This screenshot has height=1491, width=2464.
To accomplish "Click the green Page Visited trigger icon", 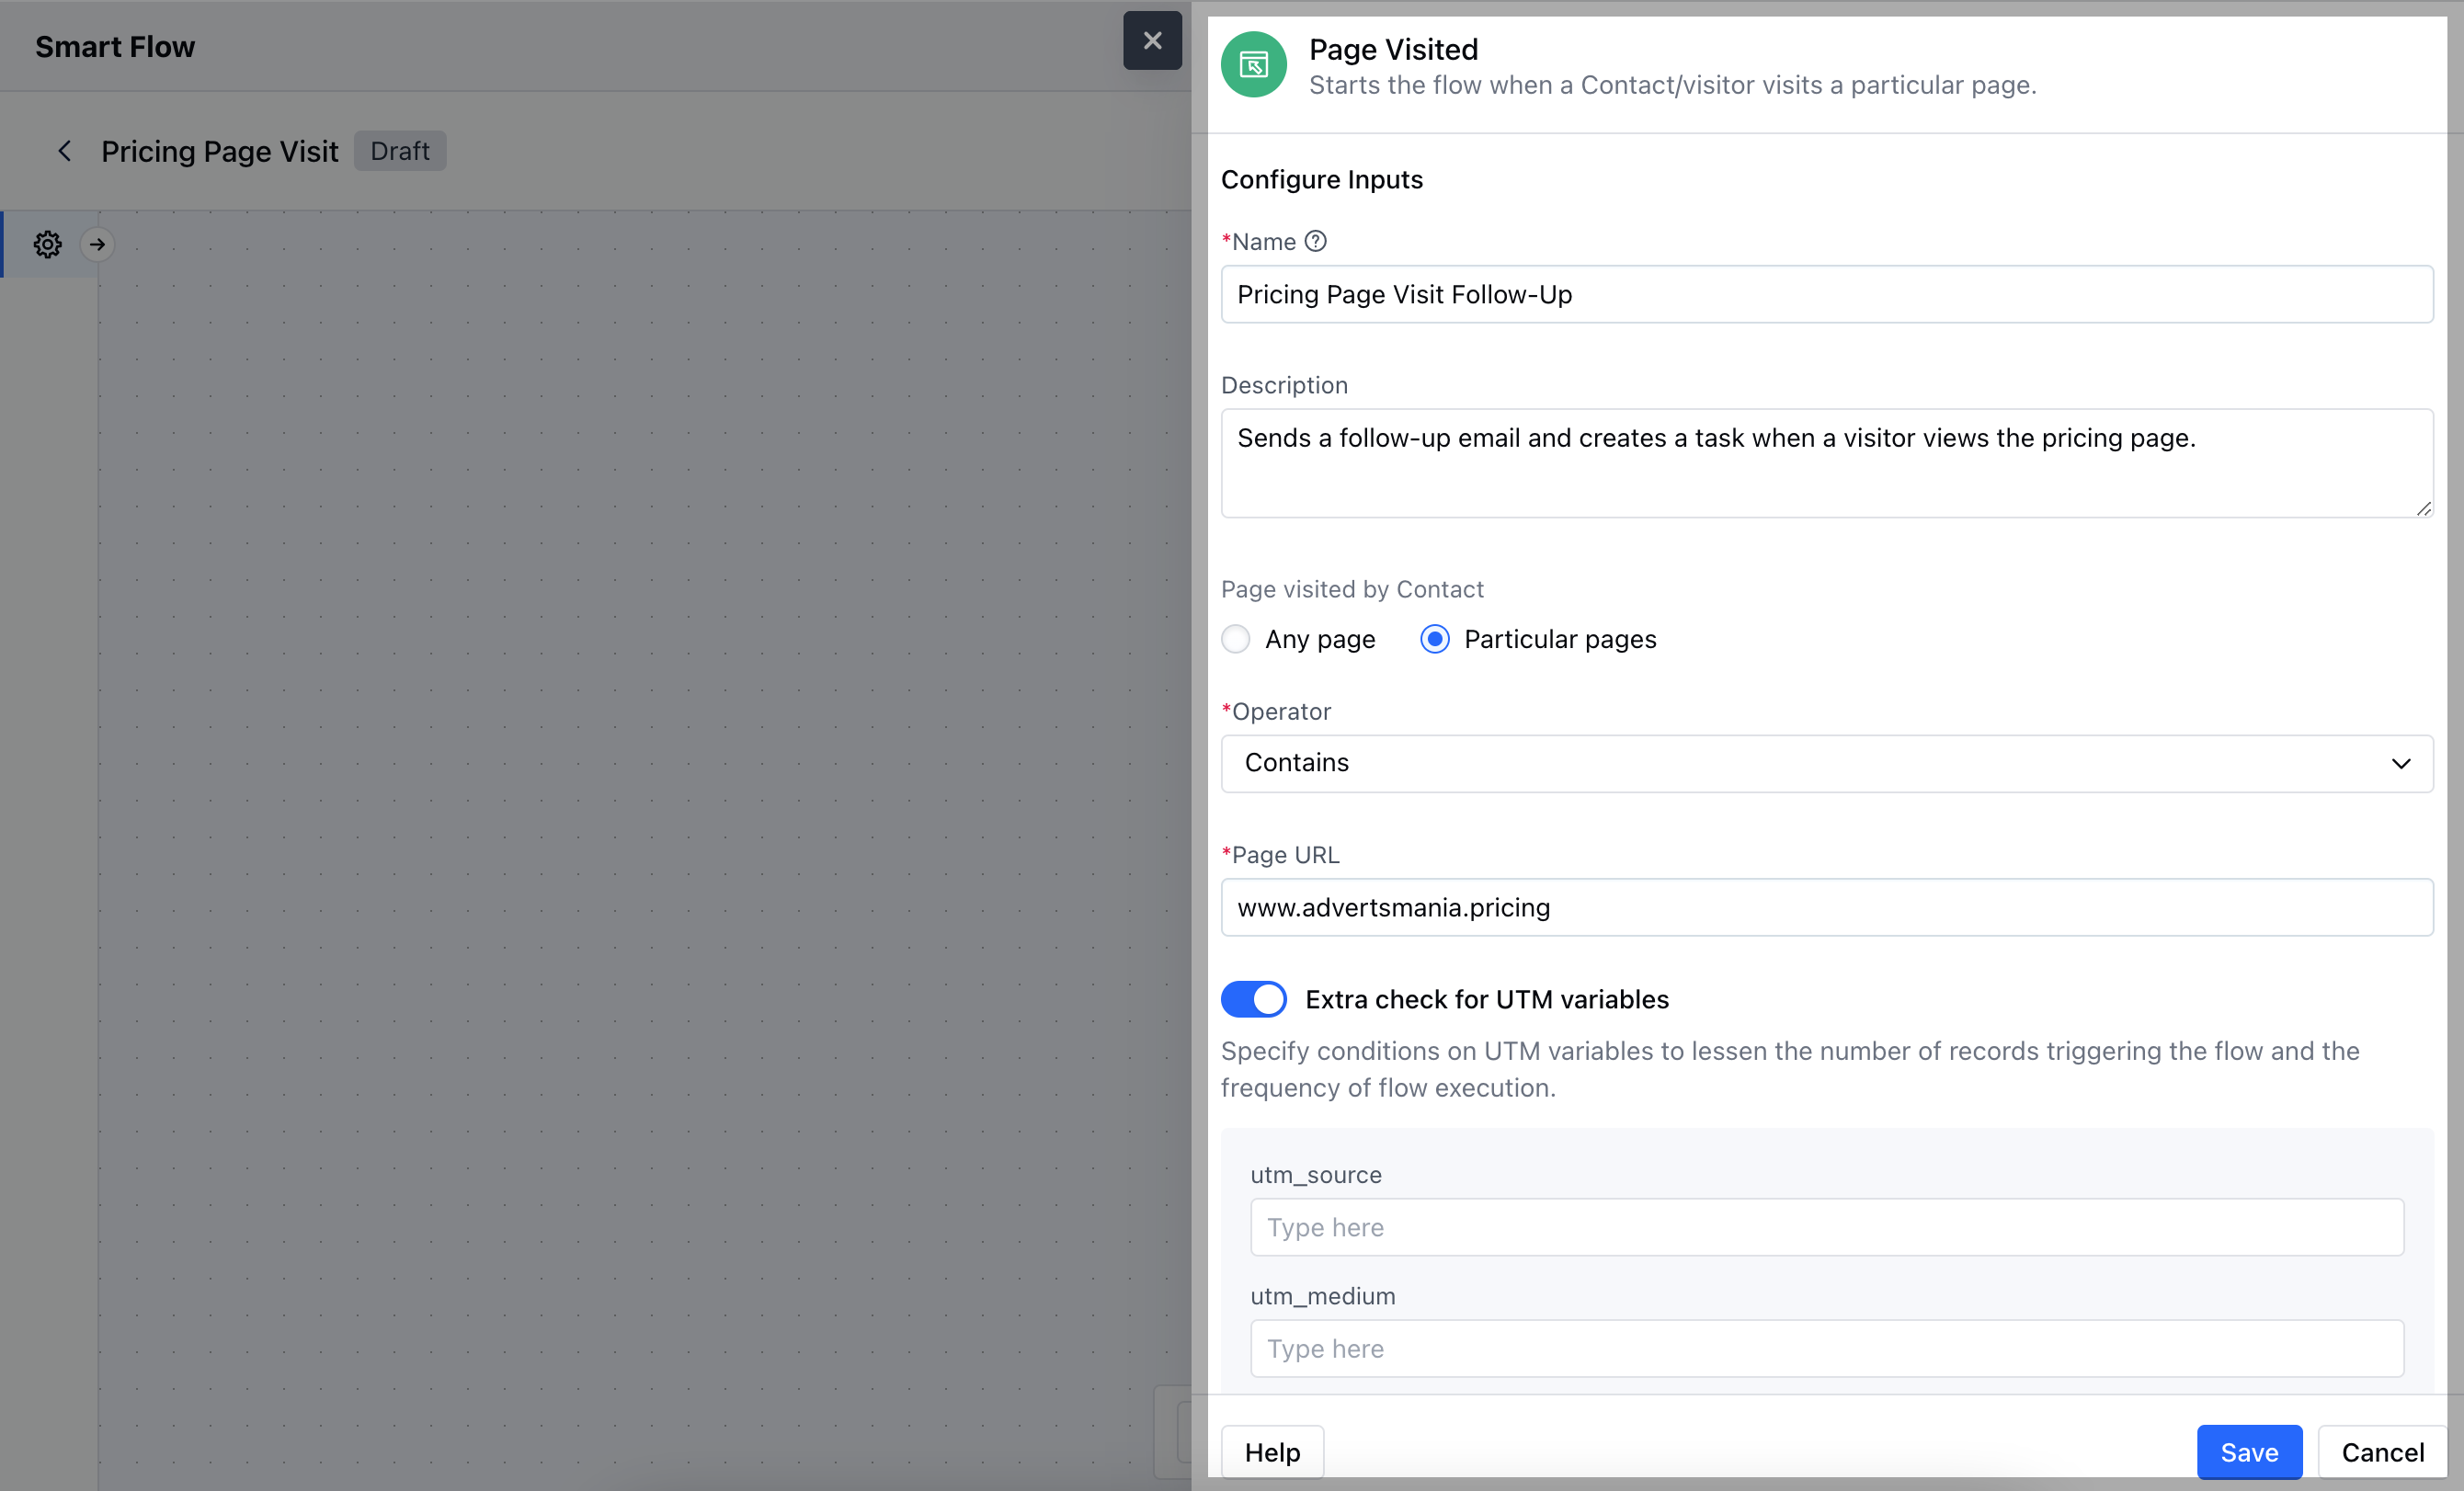I will pyautogui.click(x=1253, y=65).
